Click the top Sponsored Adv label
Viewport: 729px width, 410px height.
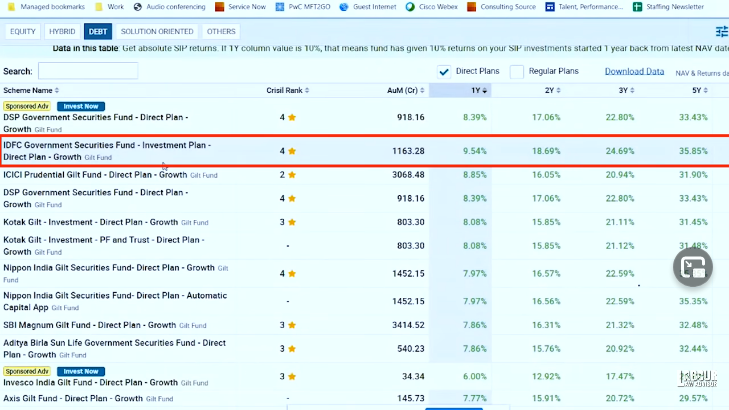coord(27,106)
